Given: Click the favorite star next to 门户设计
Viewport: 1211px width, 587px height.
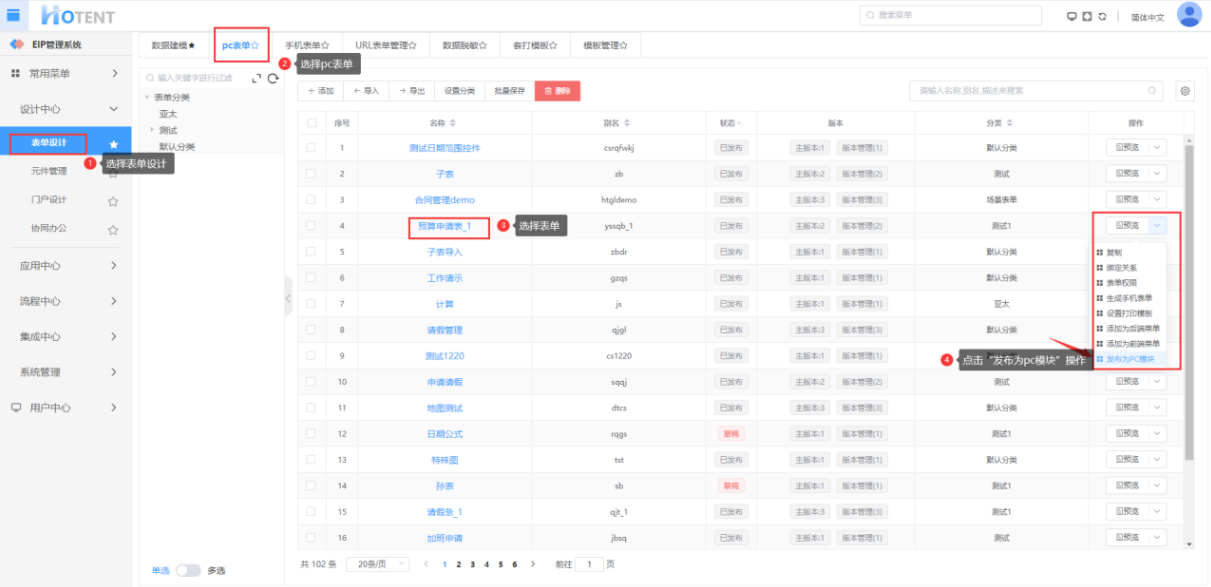Looking at the screenshot, I should (113, 200).
